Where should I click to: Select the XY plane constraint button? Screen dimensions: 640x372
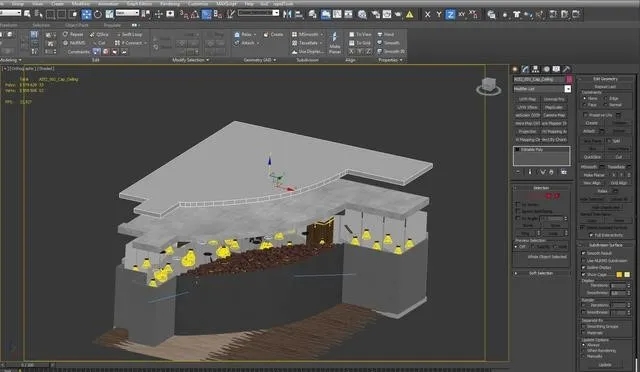(462, 15)
